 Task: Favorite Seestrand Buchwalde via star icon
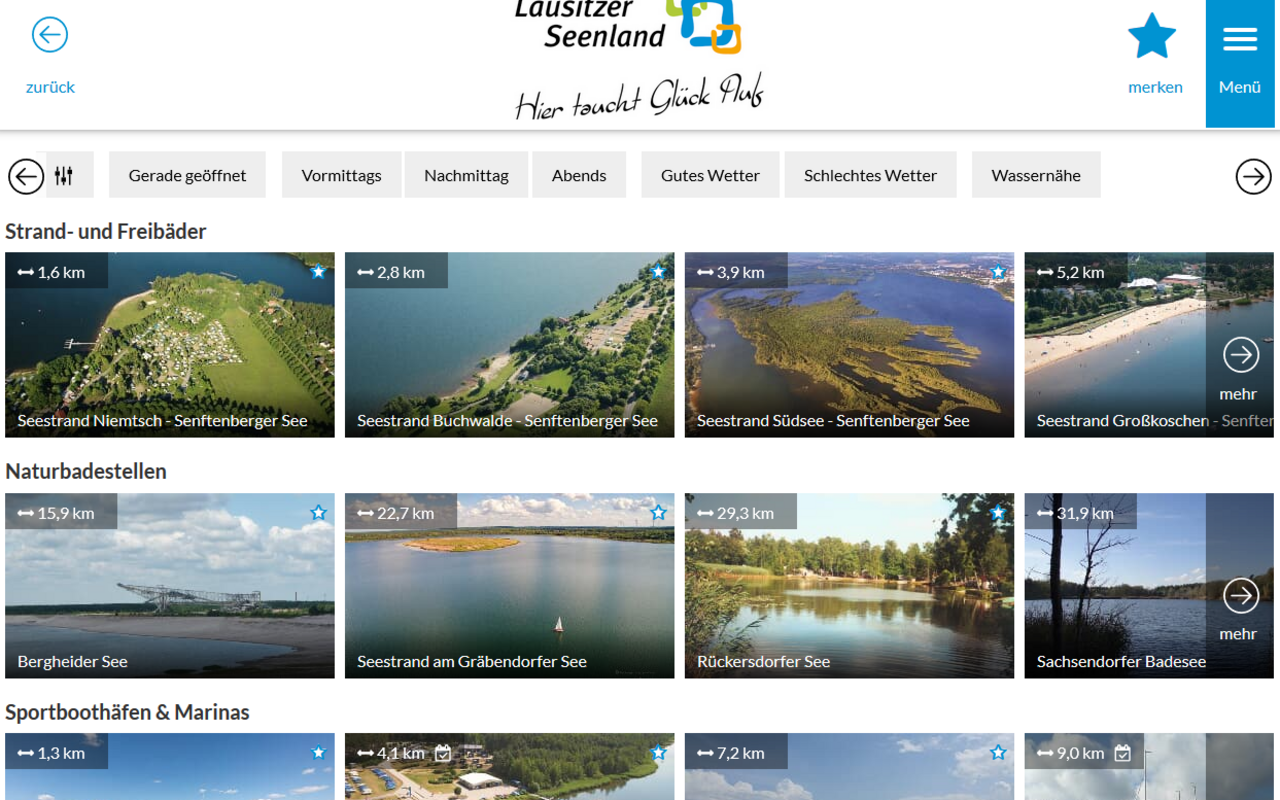[658, 272]
